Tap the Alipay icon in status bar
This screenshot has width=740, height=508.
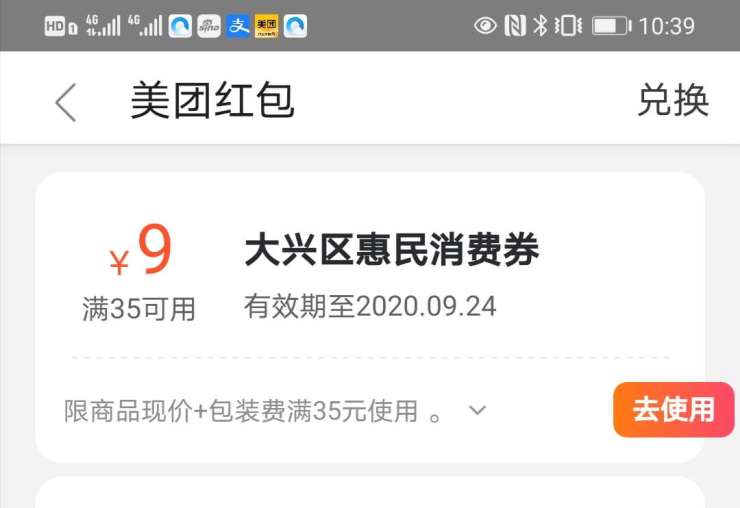tap(238, 26)
